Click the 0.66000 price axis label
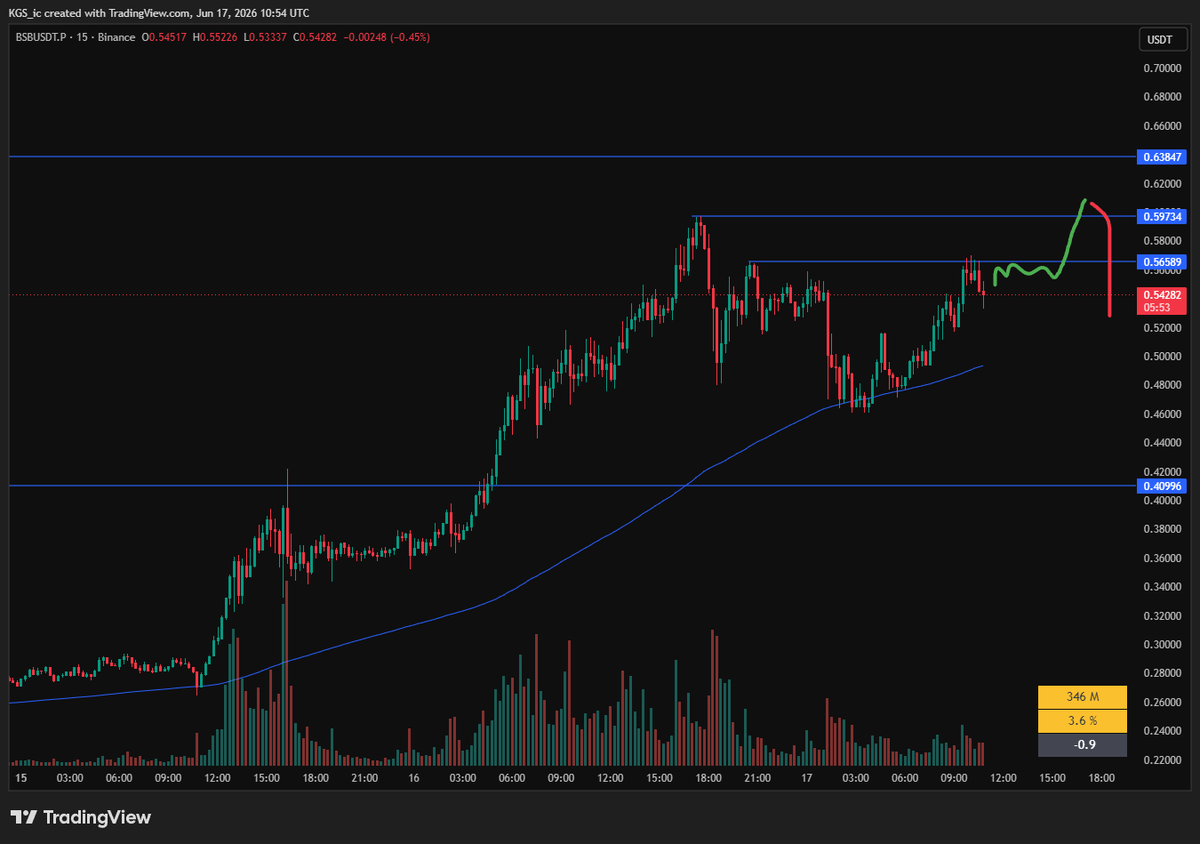This screenshot has width=1200, height=844. (x=1162, y=126)
